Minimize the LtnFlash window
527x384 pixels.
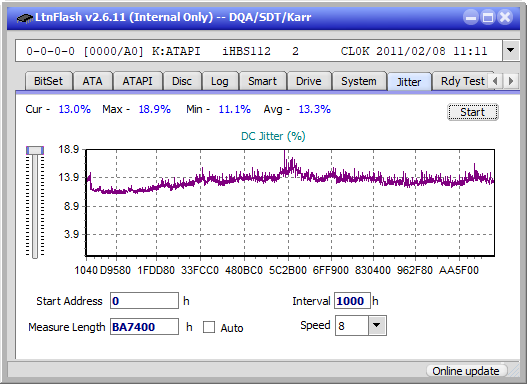pos(471,17)
